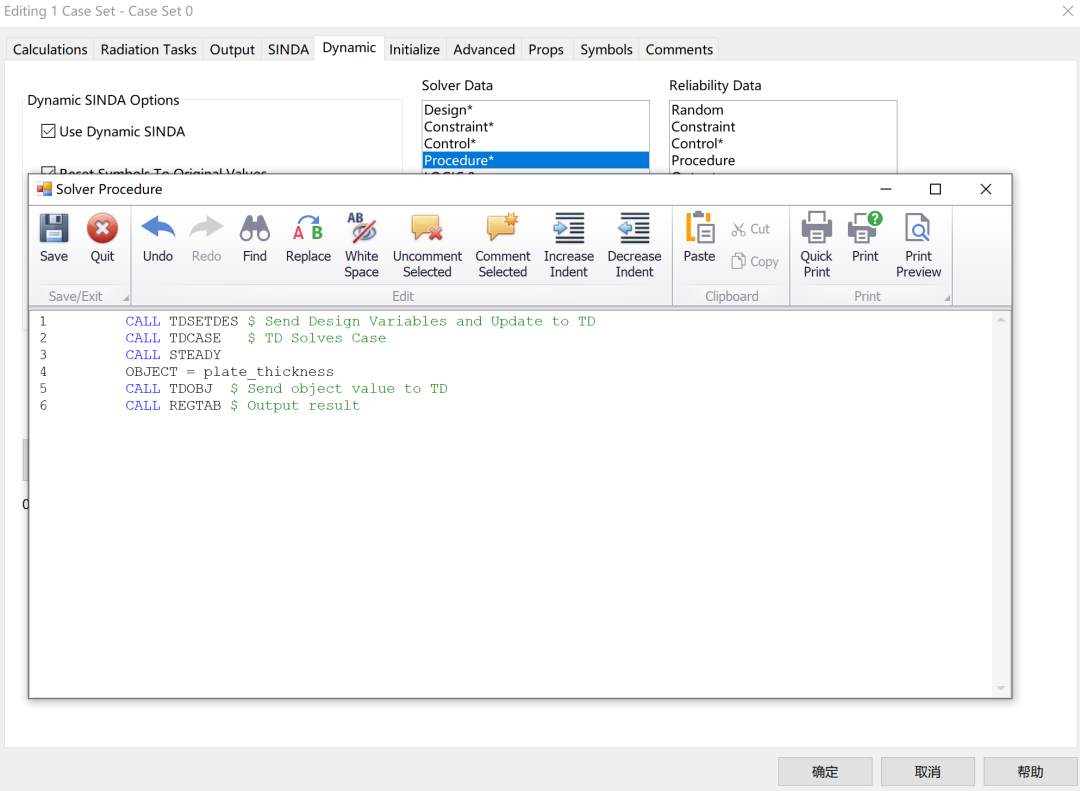This screenshot has width=1080, height=791.
Task: Switch to Calculations tab
Action: pos(50,50)
